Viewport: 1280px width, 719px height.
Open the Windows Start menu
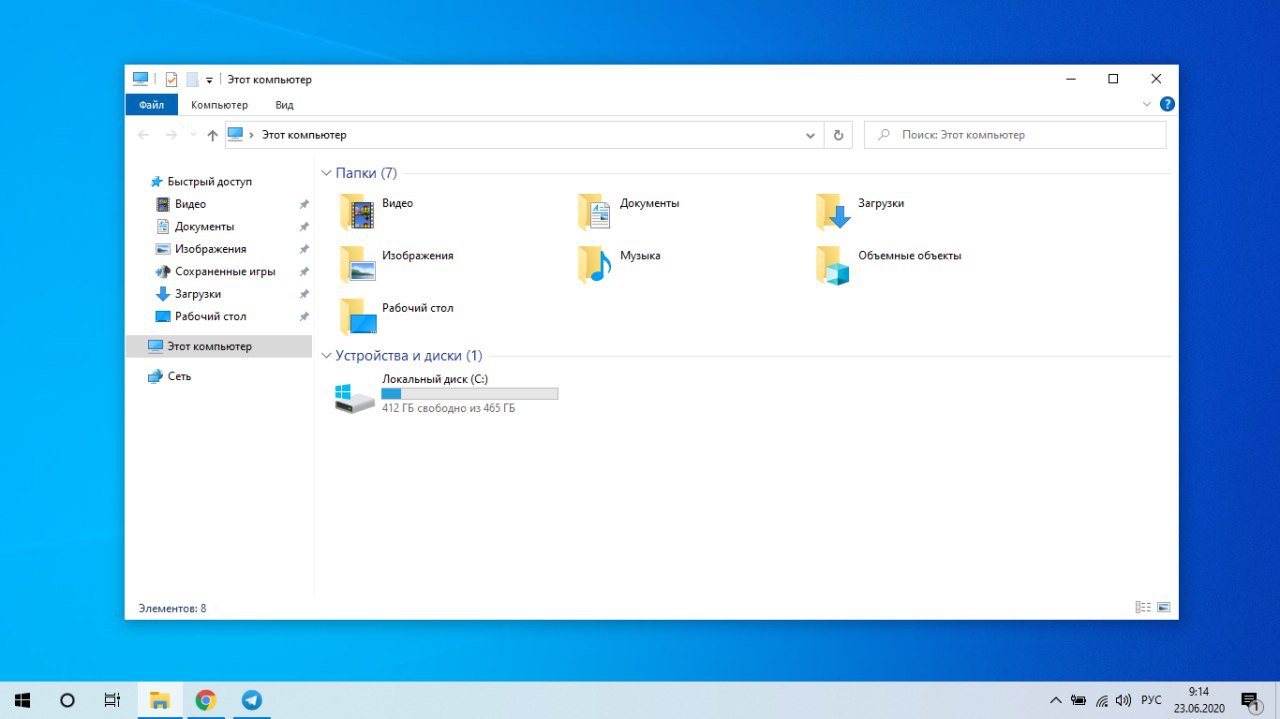click(22, 700)
